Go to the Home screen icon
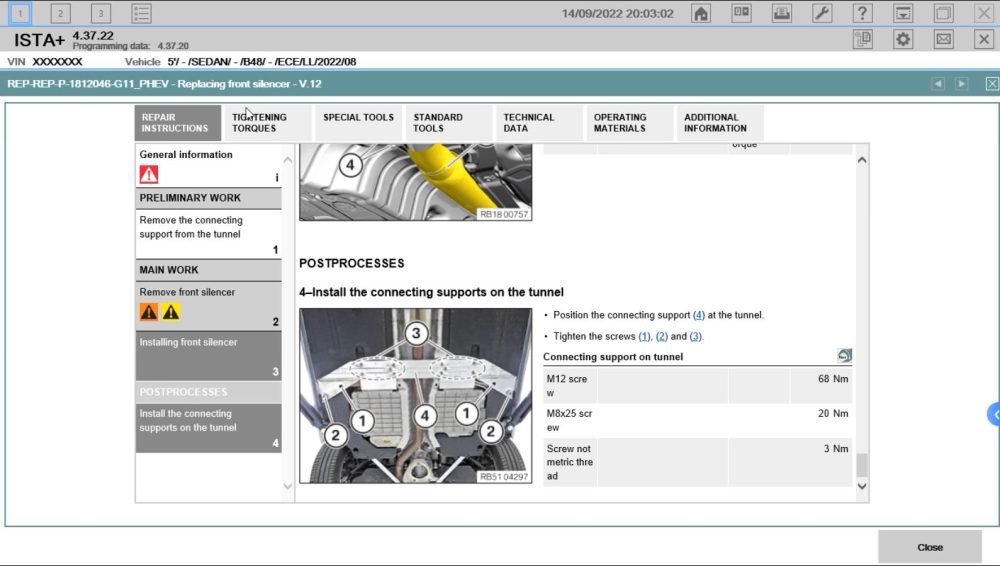This screenshot has width=1000, height=566. [x=701, y=13]
